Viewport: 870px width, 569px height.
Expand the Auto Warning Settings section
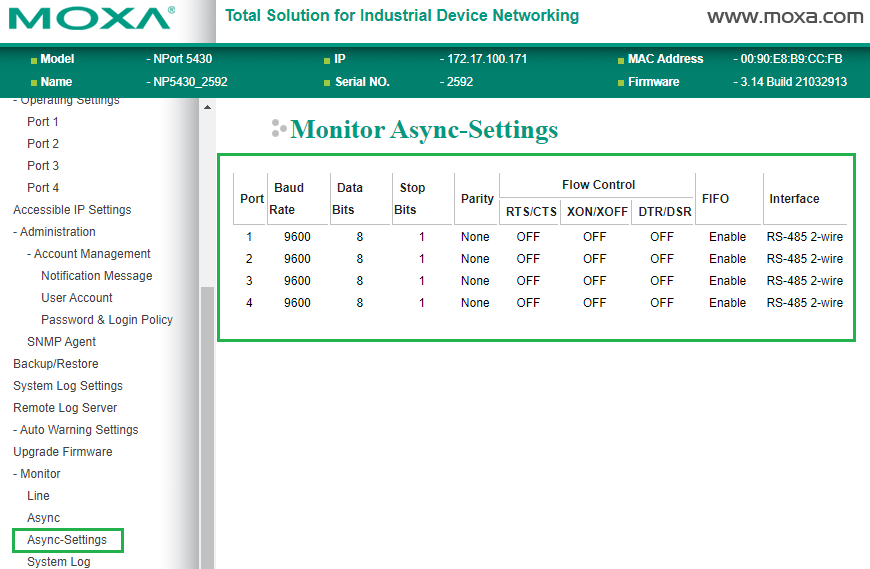[75, 430]
